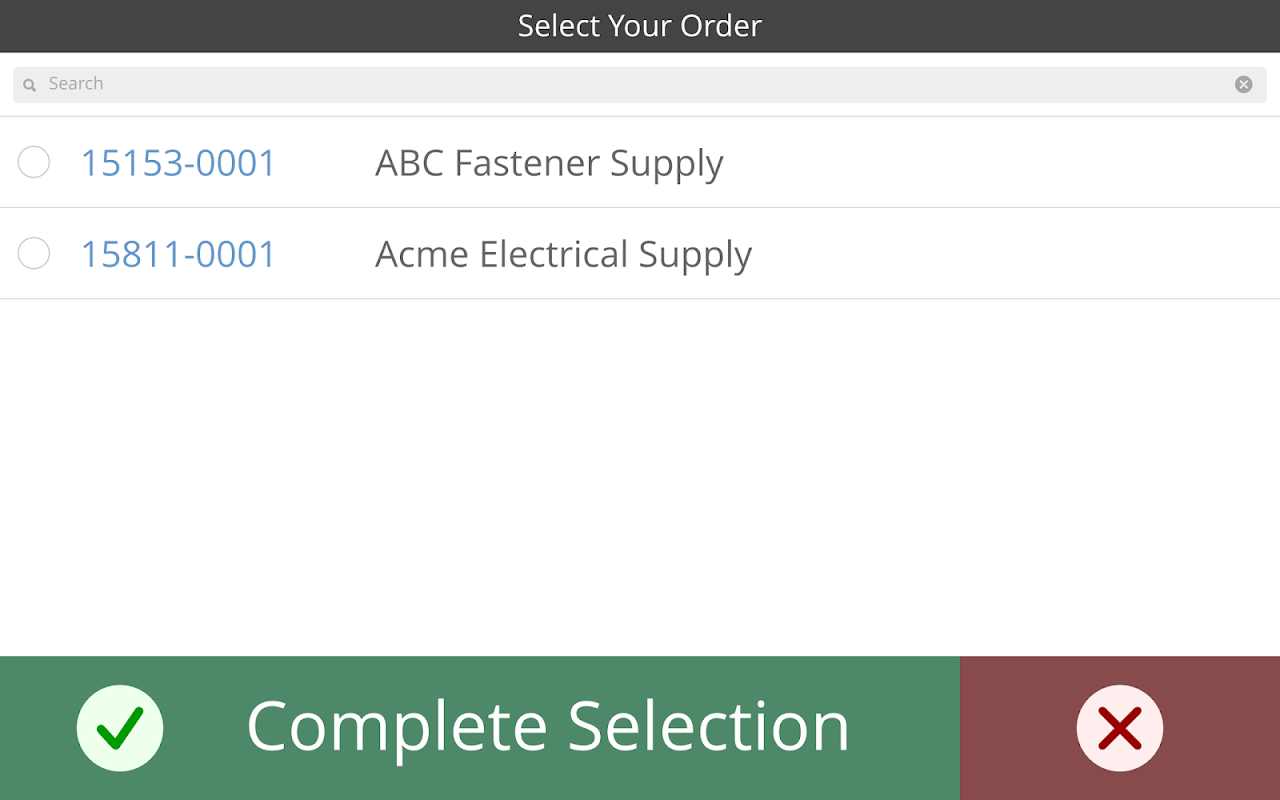Clear the search field with the X icon
The image size is (1280, 800).
(x=1243, y=84)
